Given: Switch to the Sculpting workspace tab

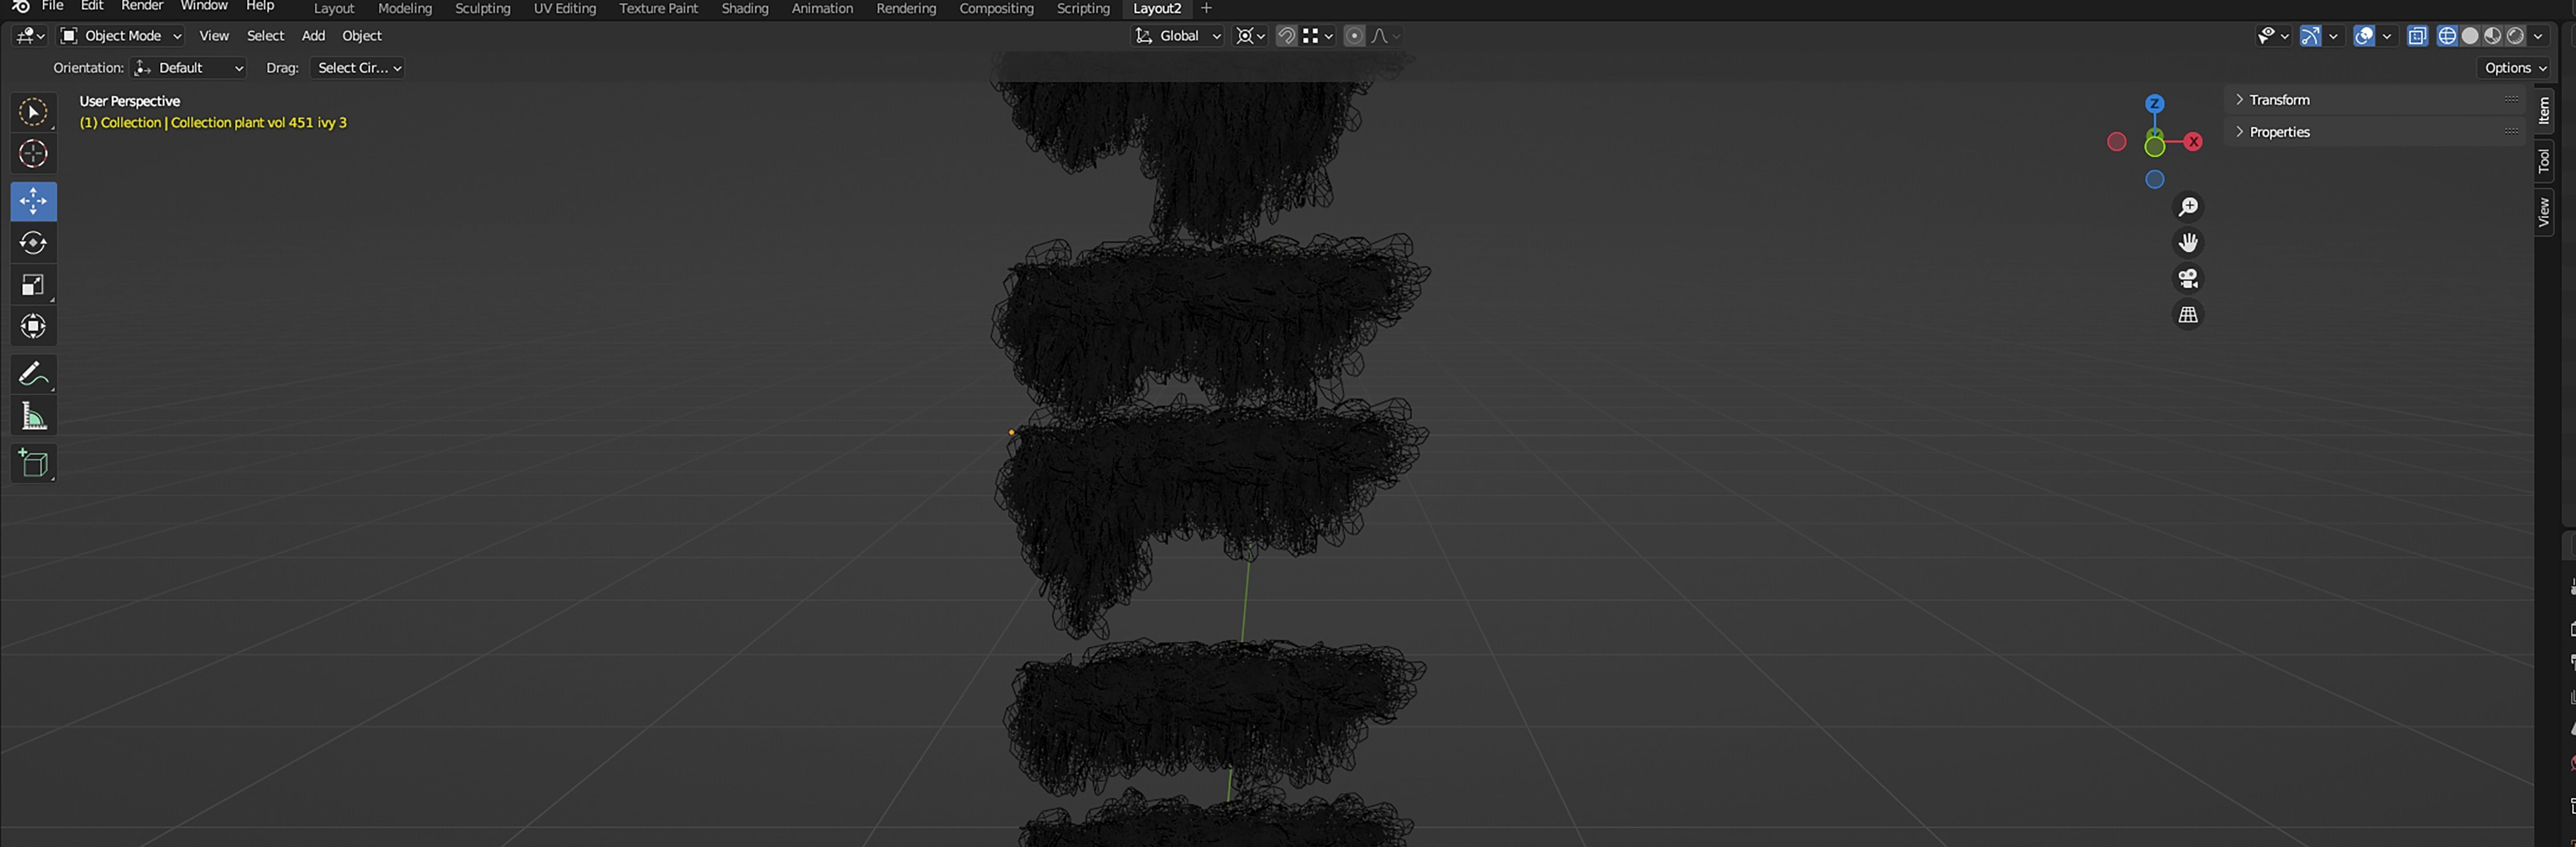Looking at the screenshot, I should click(x=483, y=9).
